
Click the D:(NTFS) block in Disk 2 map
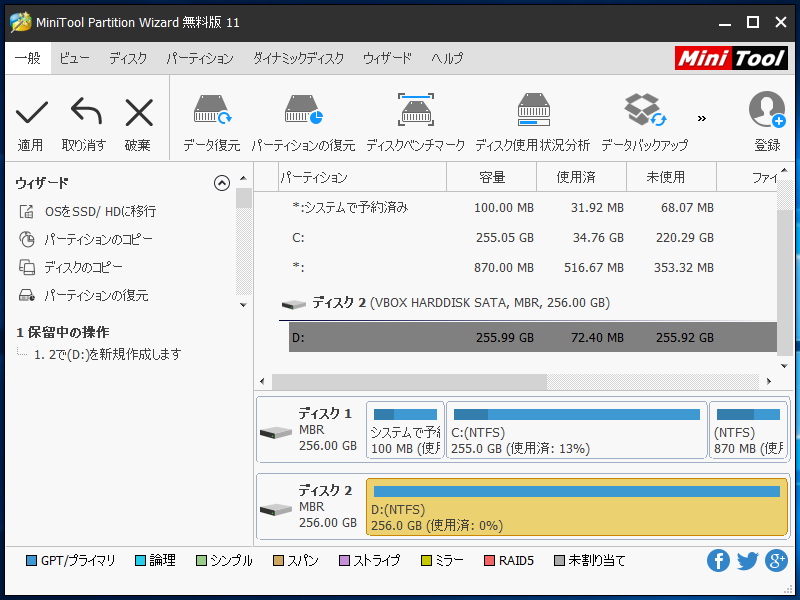click(x=577, y=507)
